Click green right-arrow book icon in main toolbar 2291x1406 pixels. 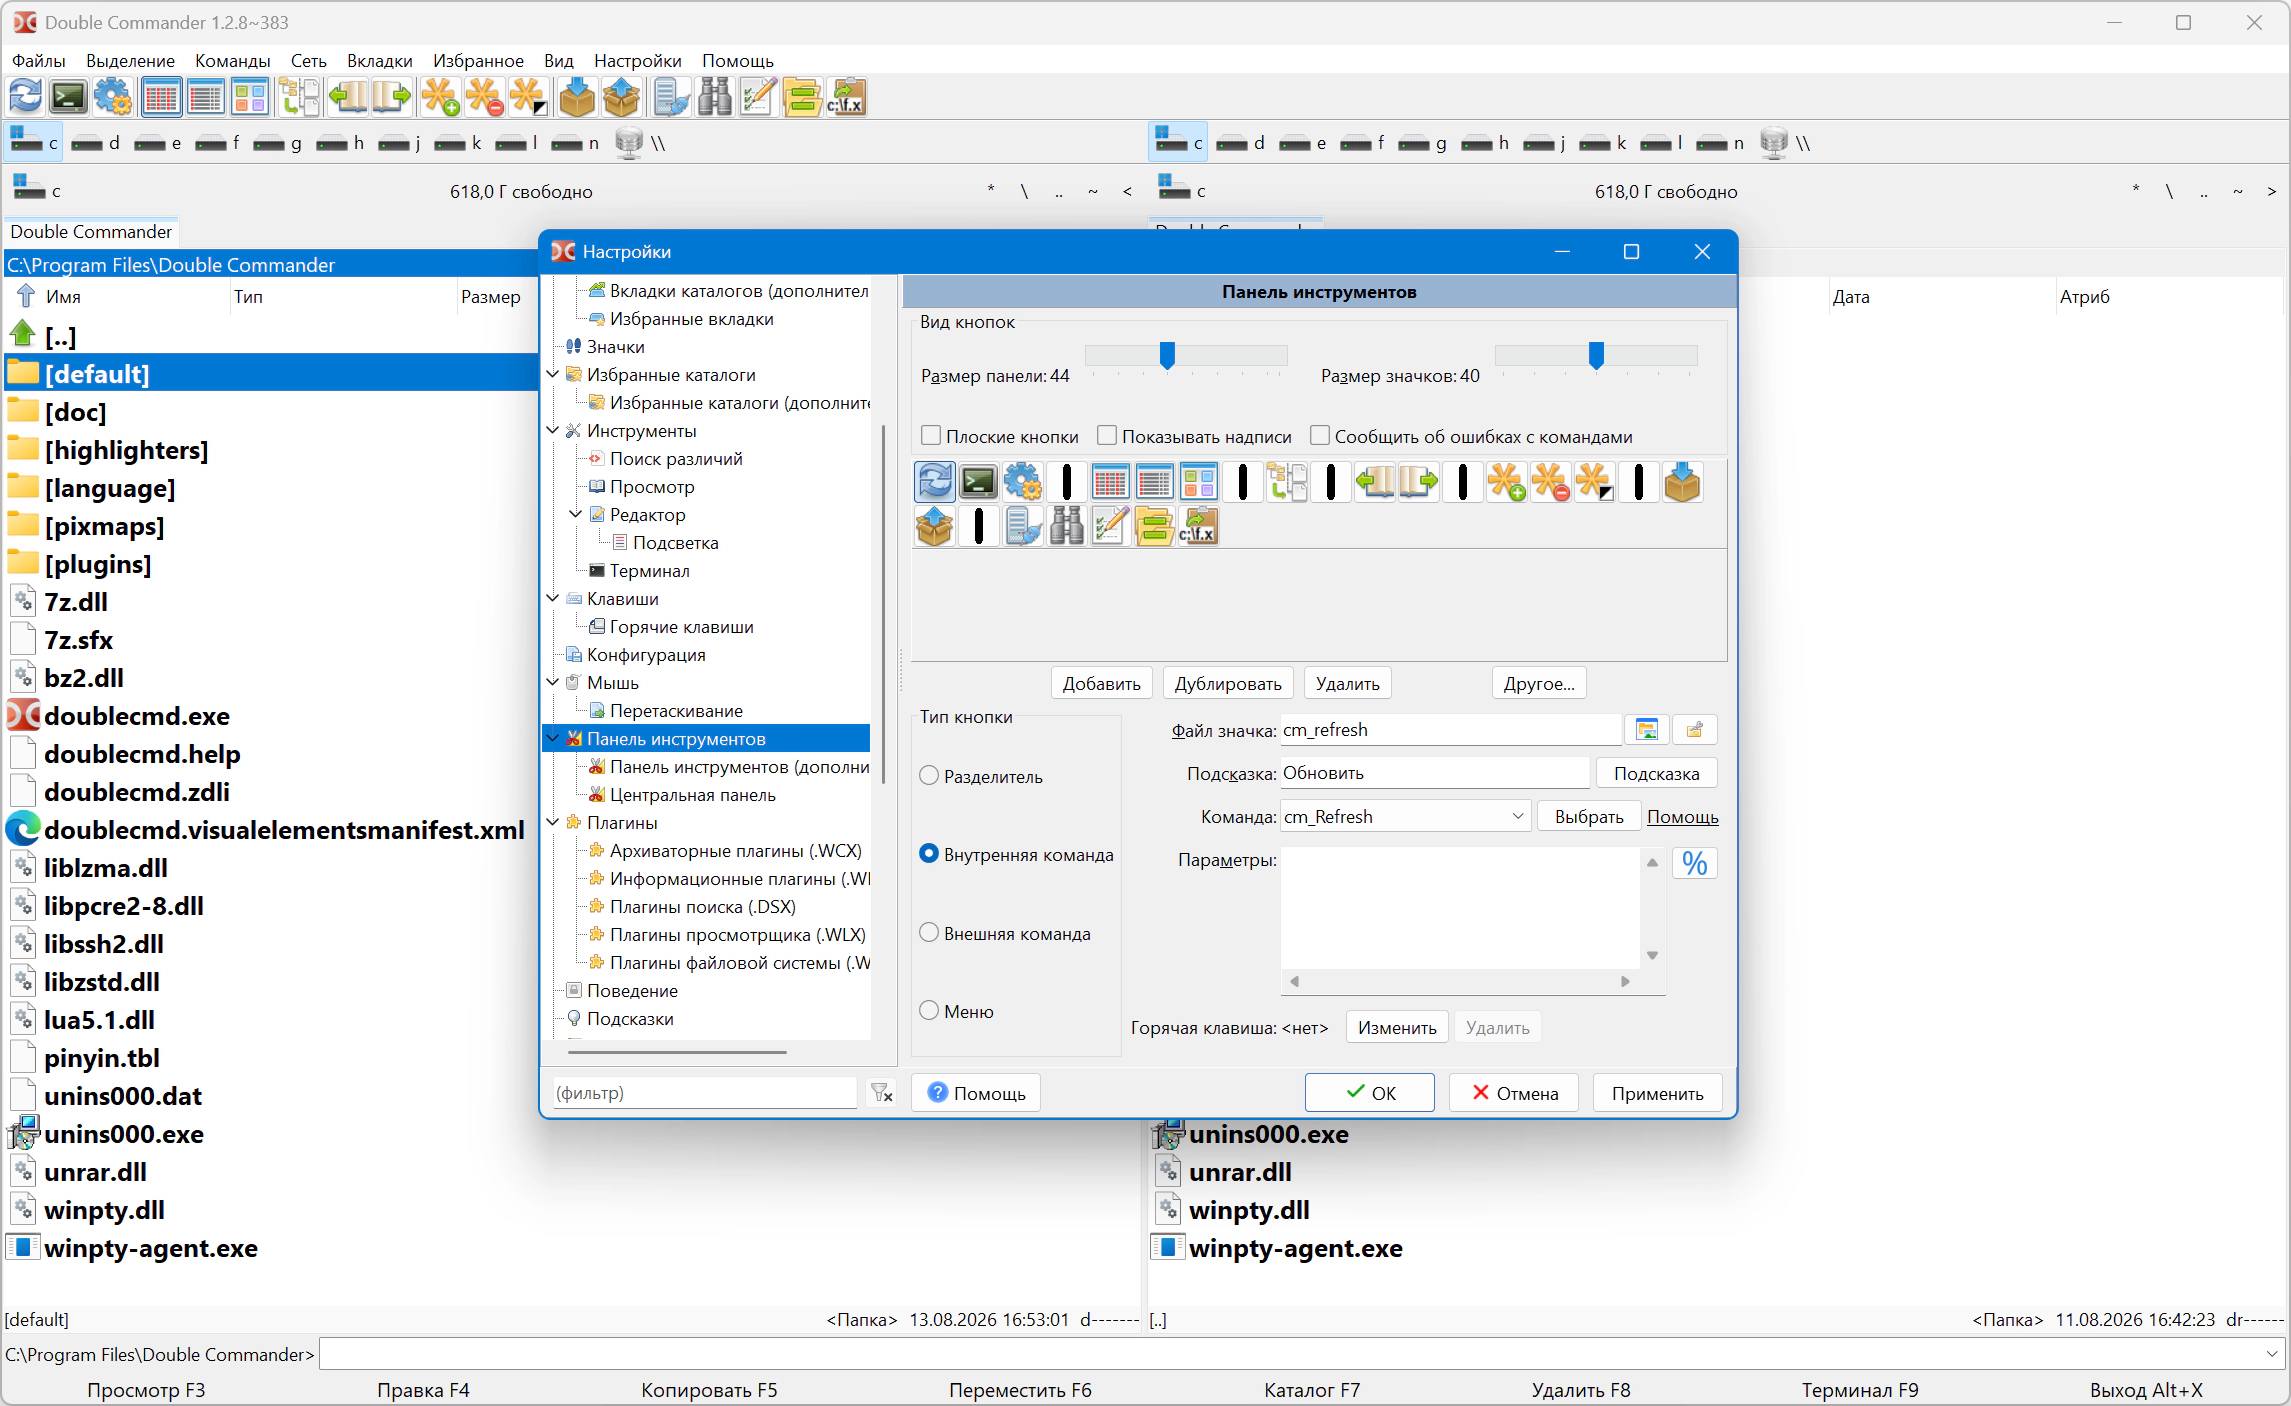click(391, 97)
